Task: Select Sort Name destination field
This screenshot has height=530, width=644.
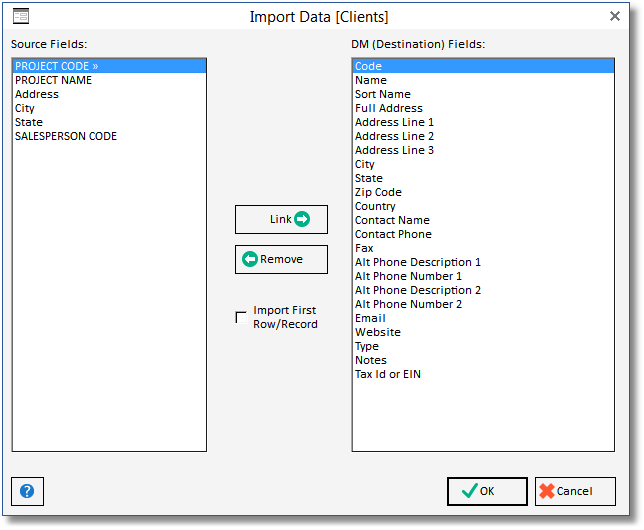Action: [483, 94]
